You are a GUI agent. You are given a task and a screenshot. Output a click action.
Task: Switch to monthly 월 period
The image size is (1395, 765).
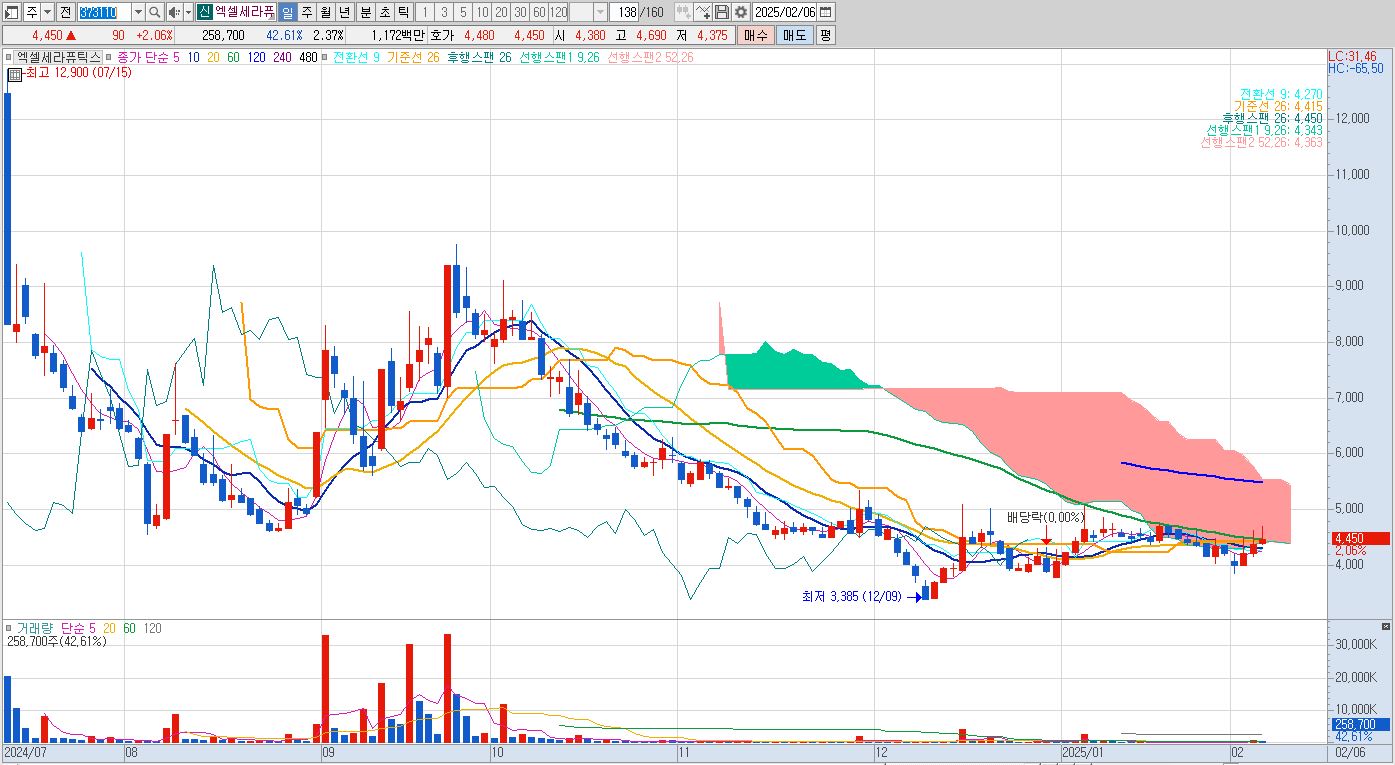coord(325,12)
